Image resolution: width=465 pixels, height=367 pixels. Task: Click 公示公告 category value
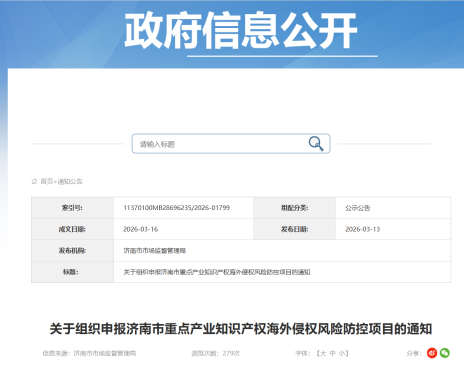coord(358,208)
